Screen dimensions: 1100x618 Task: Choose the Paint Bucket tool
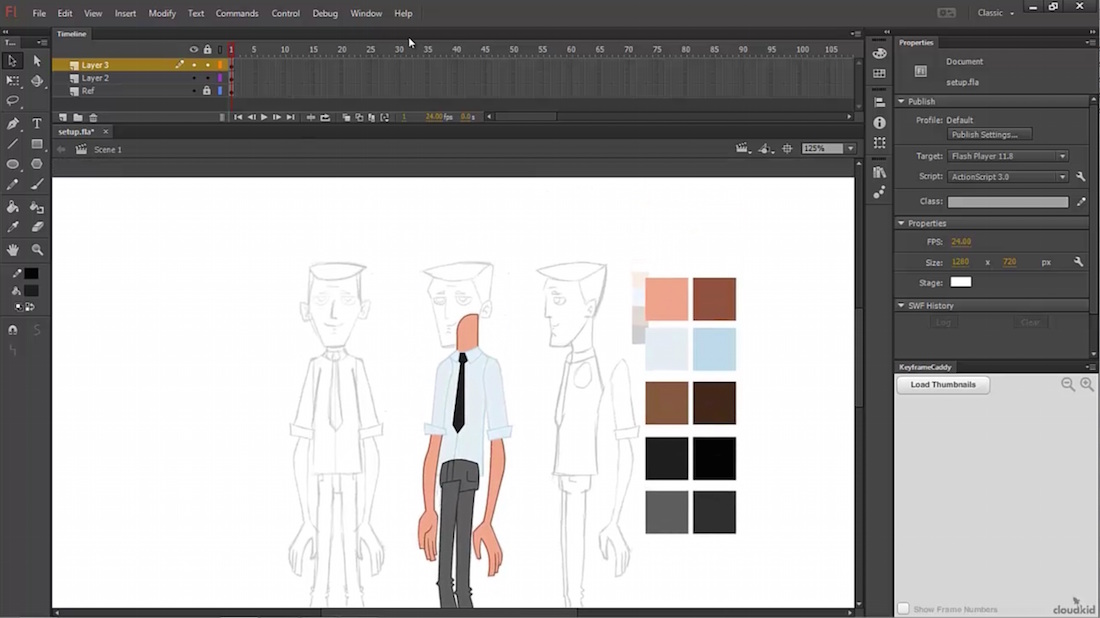click(13, 207)
